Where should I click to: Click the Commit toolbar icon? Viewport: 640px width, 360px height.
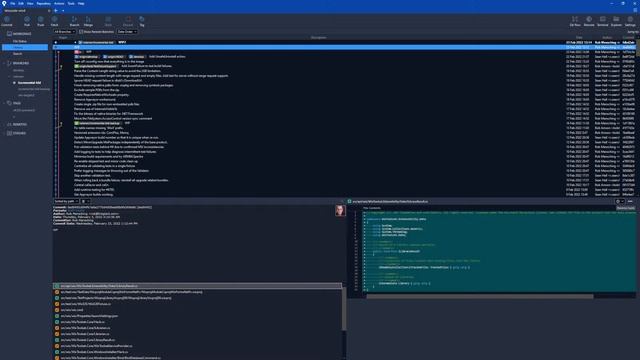coord(7,21)
